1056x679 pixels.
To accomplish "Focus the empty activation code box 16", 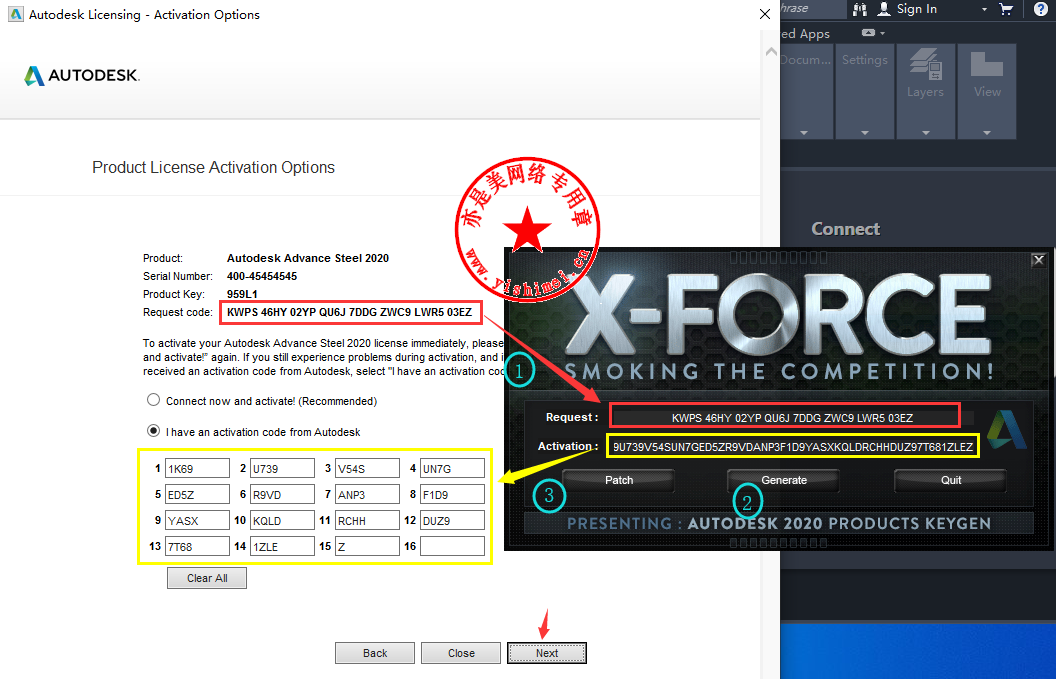I will pos(453,546).
